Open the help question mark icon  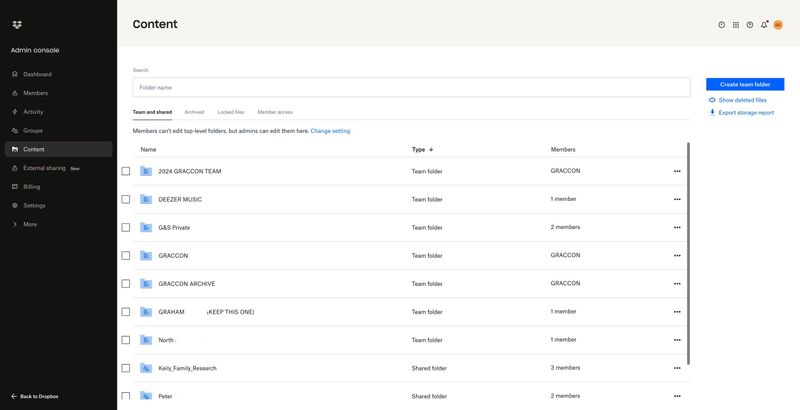(x=750, y=24)
